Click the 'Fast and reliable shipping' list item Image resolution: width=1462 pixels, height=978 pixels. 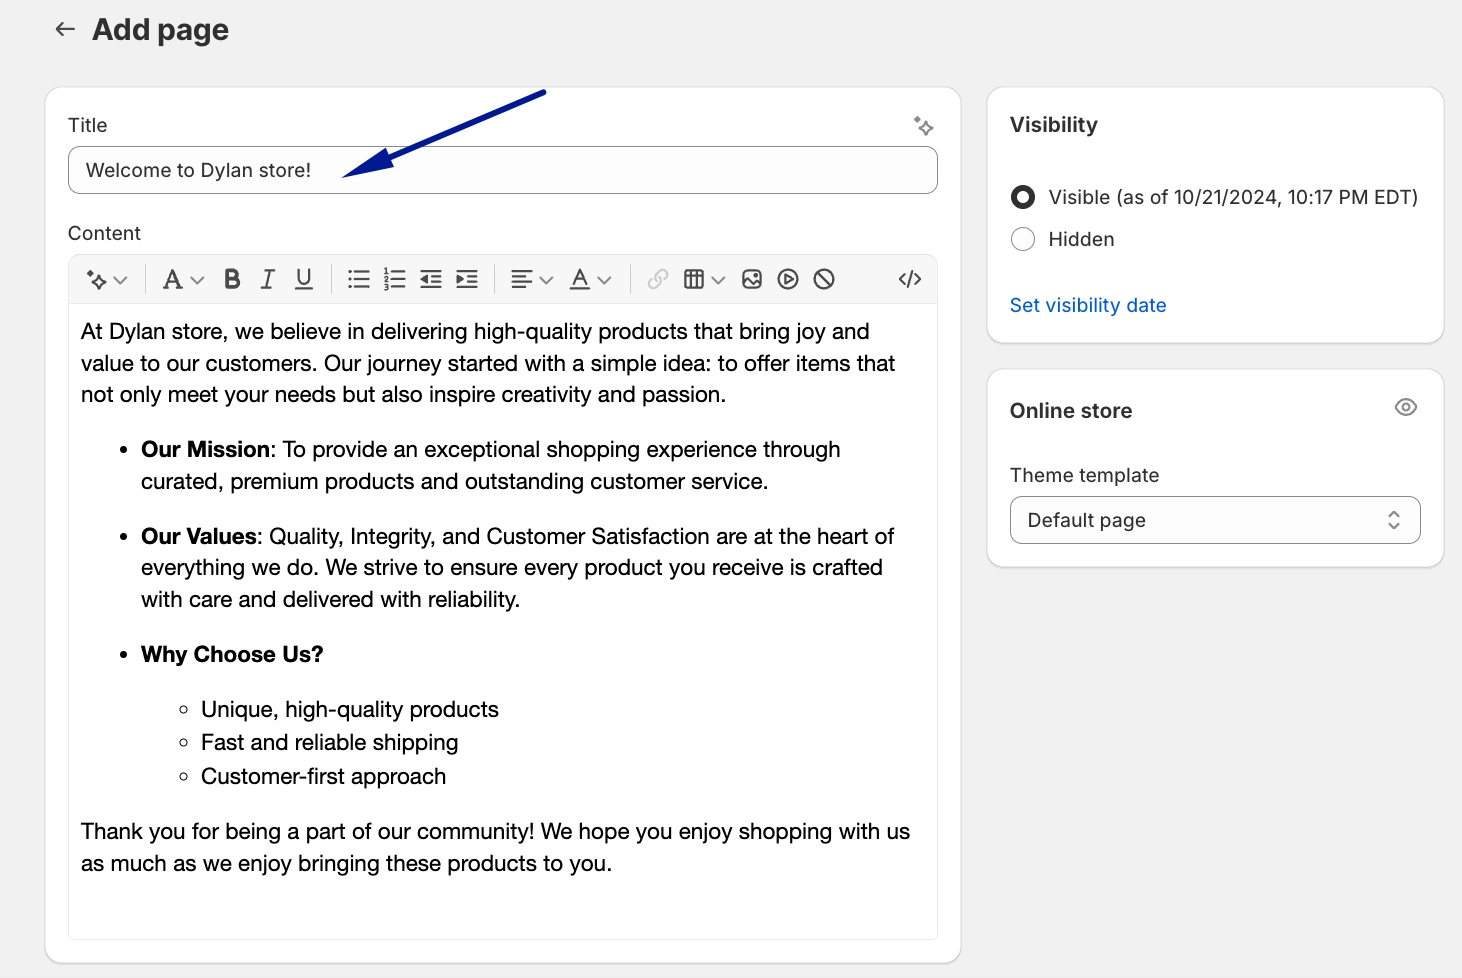(x=330, y=743)
